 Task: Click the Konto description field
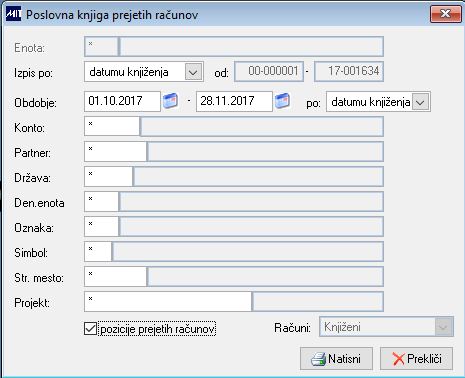[x=262, y=126]
